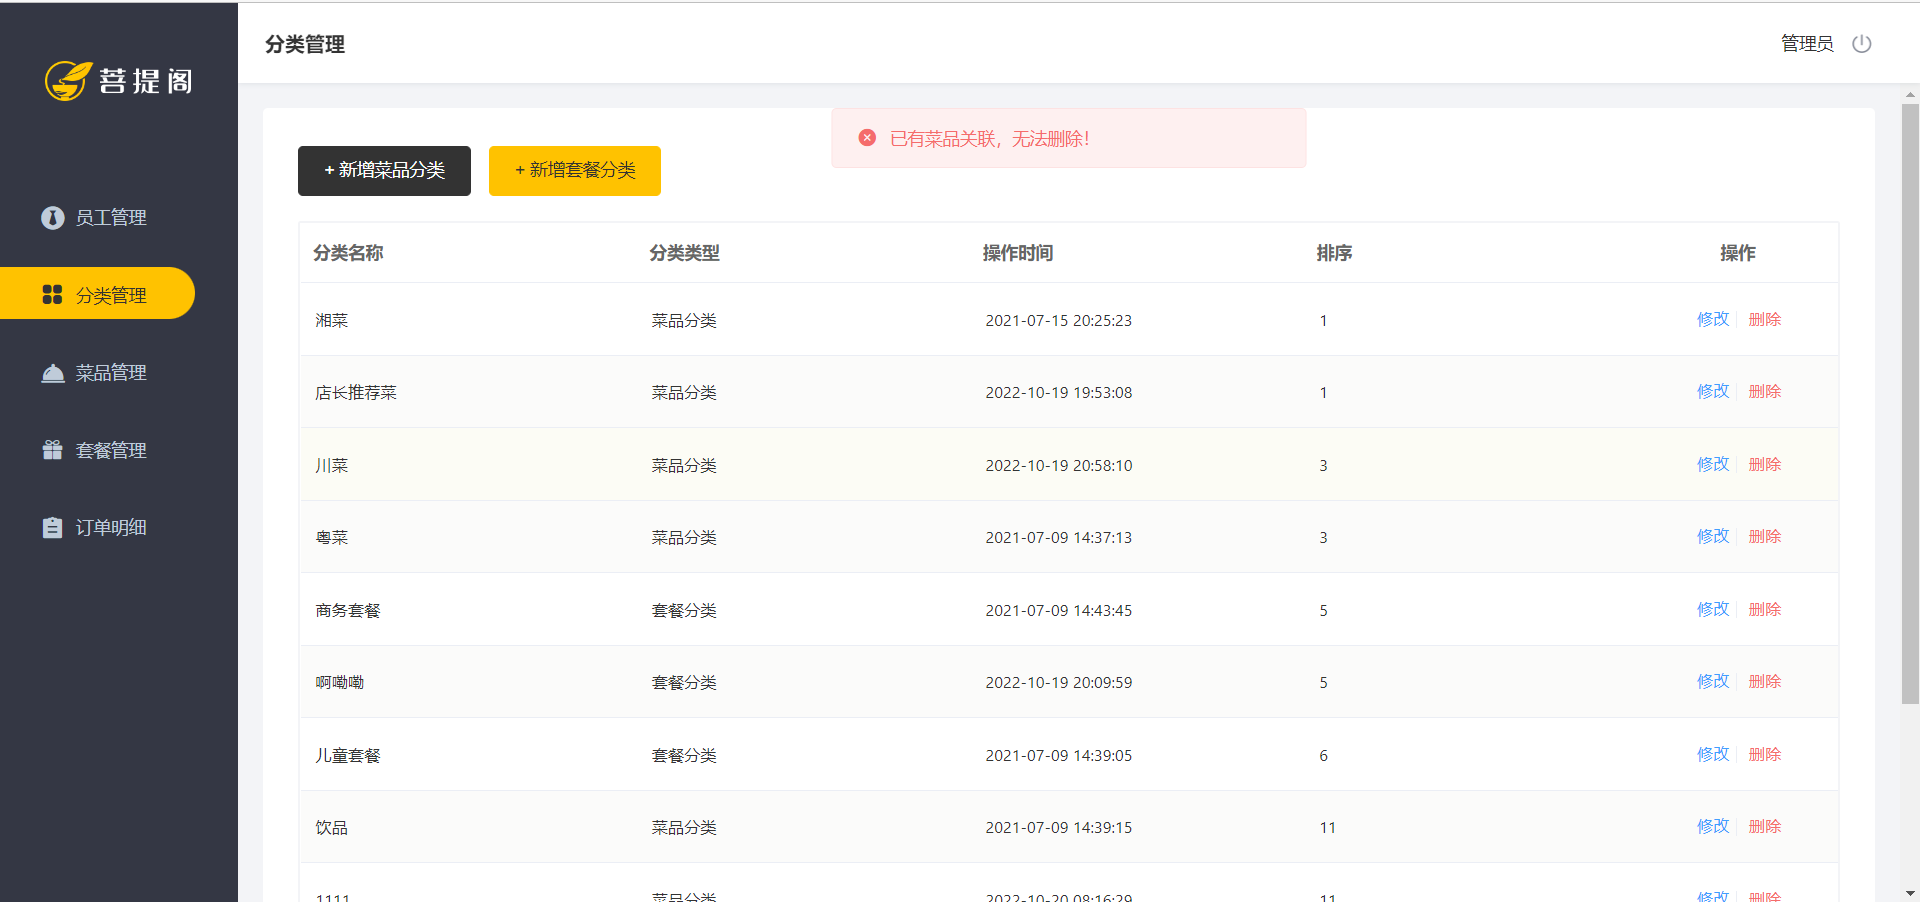Click the 套餐管理 gift icon
This screenshot has width=1920, height=902.
pos(53,450)
